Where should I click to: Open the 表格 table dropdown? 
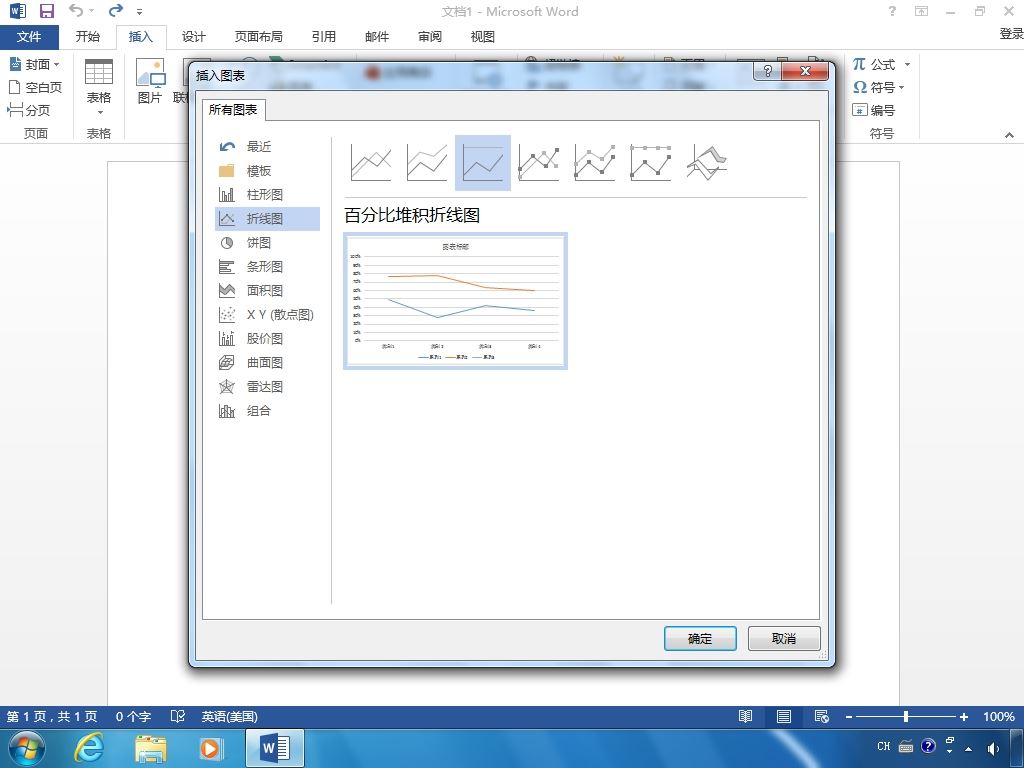click(x=99, y=87)
